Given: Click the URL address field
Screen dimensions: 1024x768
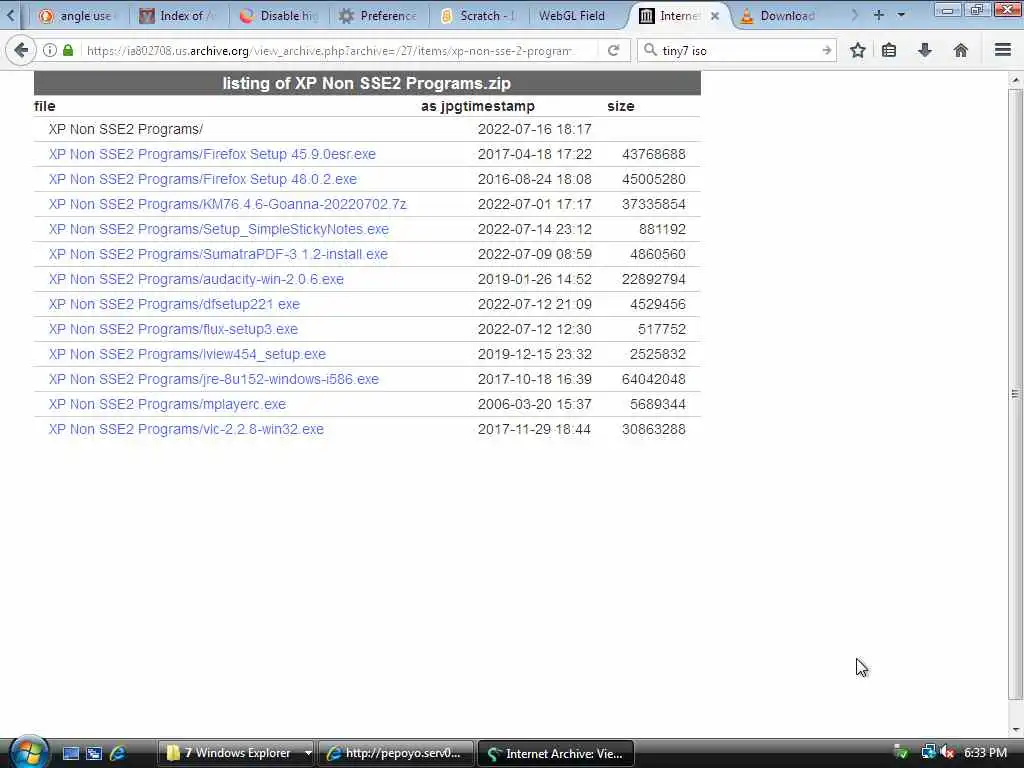Looking at the screenshot, I should pyautogui.click(x=330, y=50).
